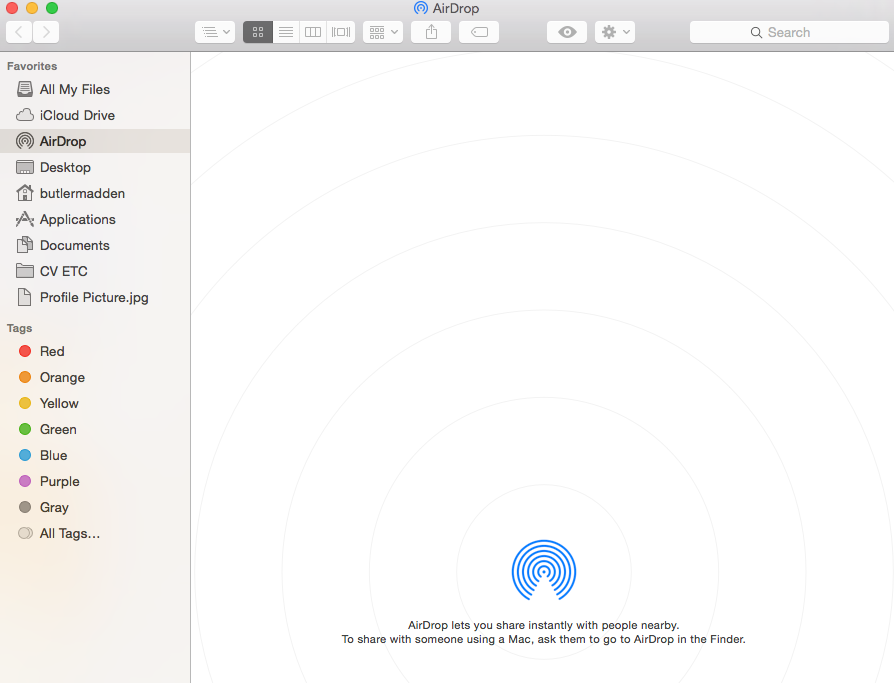Select the Red tag

pyautogui.click(x=95, y=351)
